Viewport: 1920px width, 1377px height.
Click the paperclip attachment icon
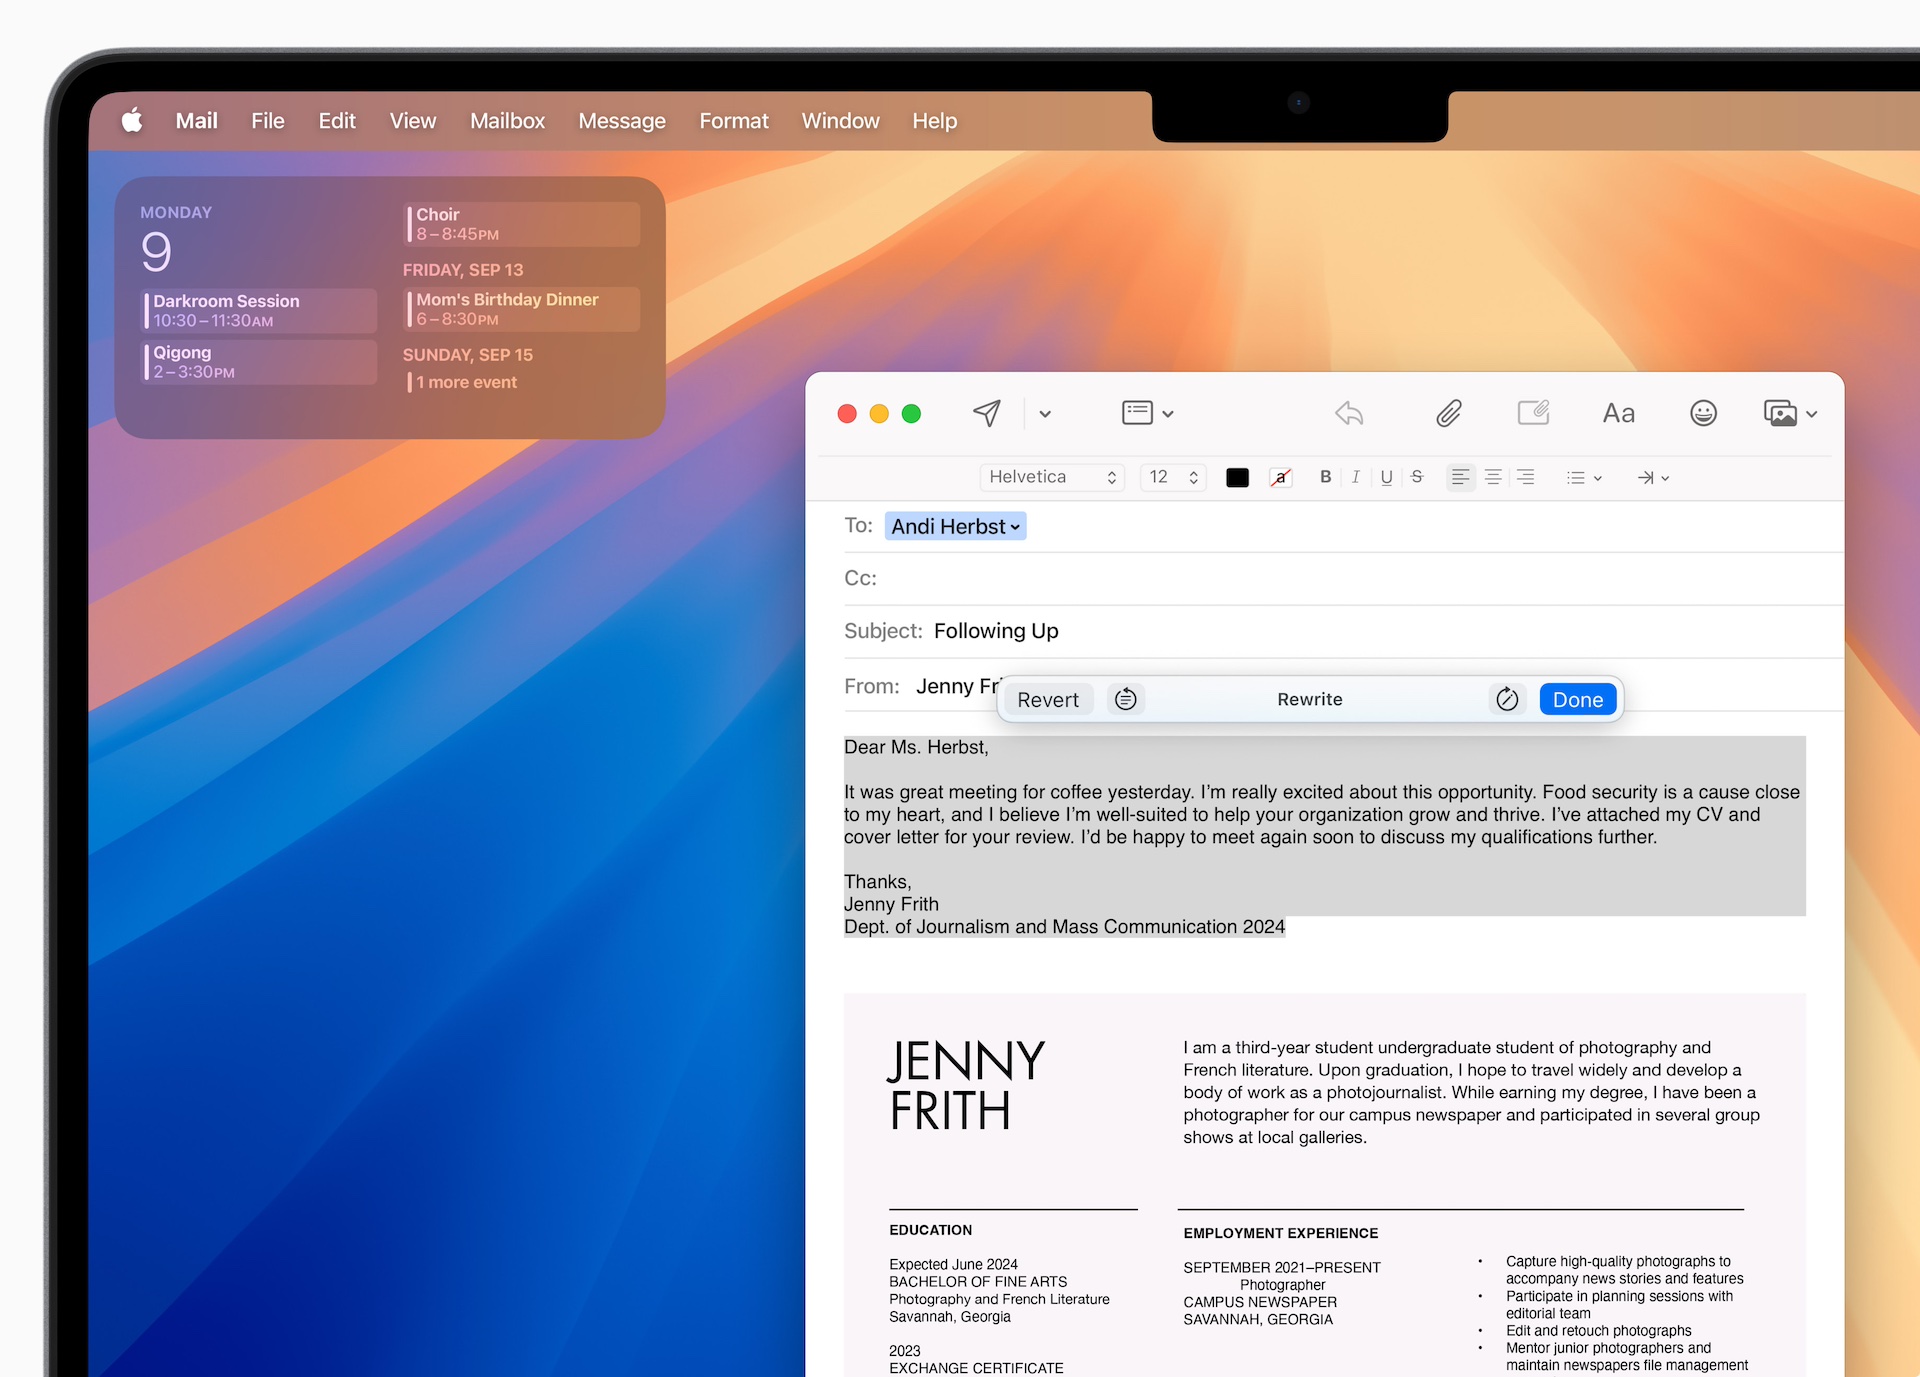[x=1448, y=413]
